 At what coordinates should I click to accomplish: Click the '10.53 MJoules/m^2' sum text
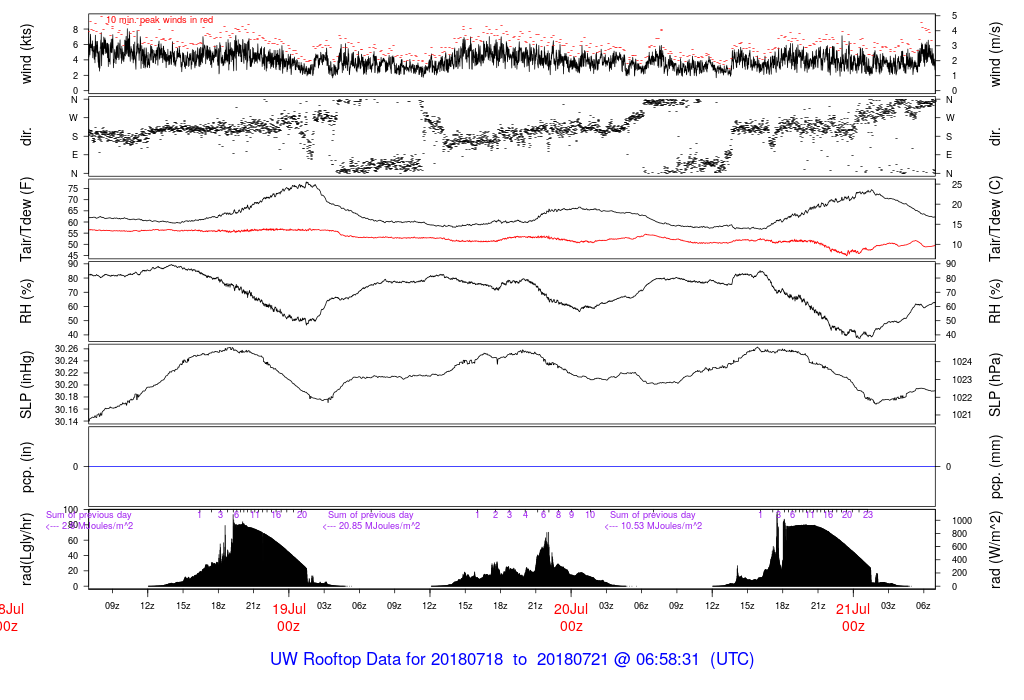coord(661,526)
